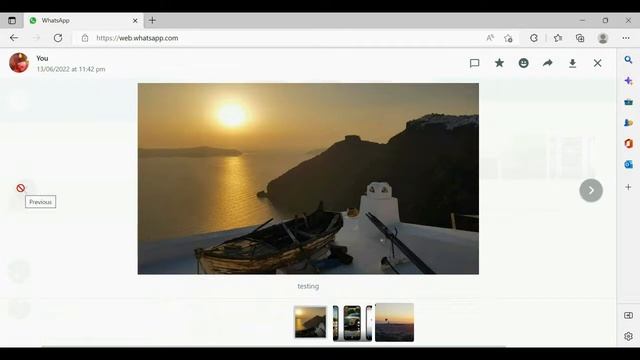Open the sidebar Discover sparkle icon
Screen dimensions: 640x360
[629, 81]
